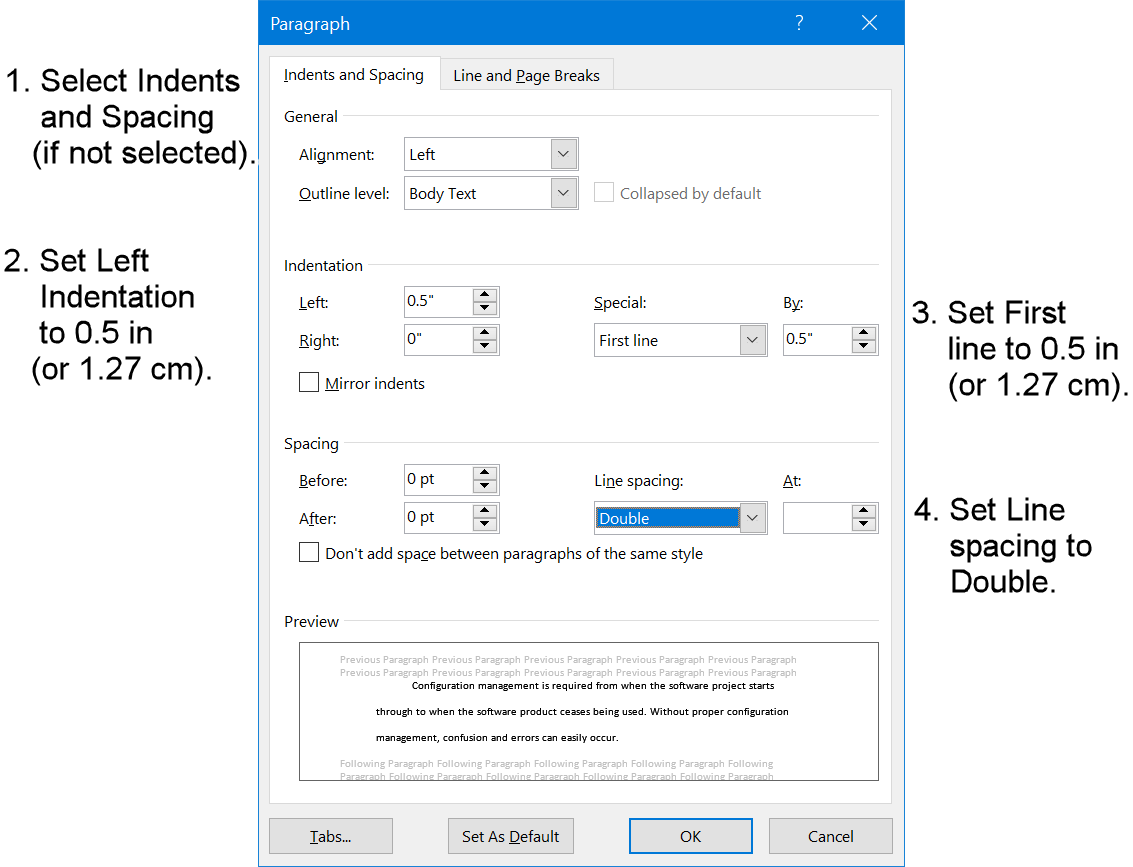
Task: Open the Special indentation dropdown
Action: (x=753, y=340)
